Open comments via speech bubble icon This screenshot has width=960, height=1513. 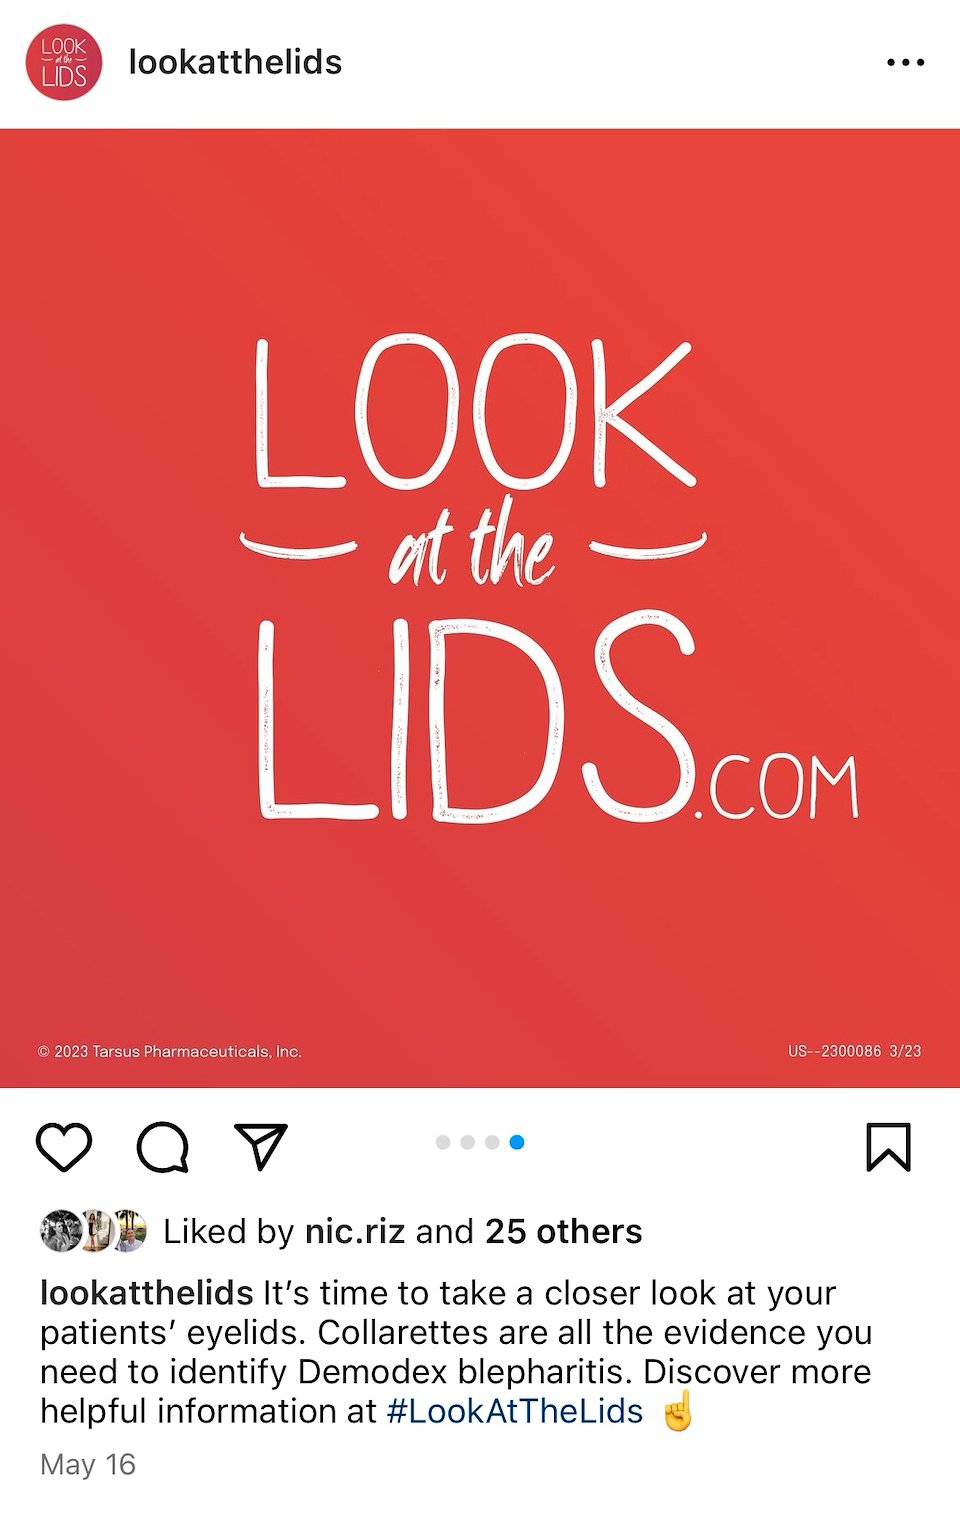pyautogui.click(x=162, y=1146)
